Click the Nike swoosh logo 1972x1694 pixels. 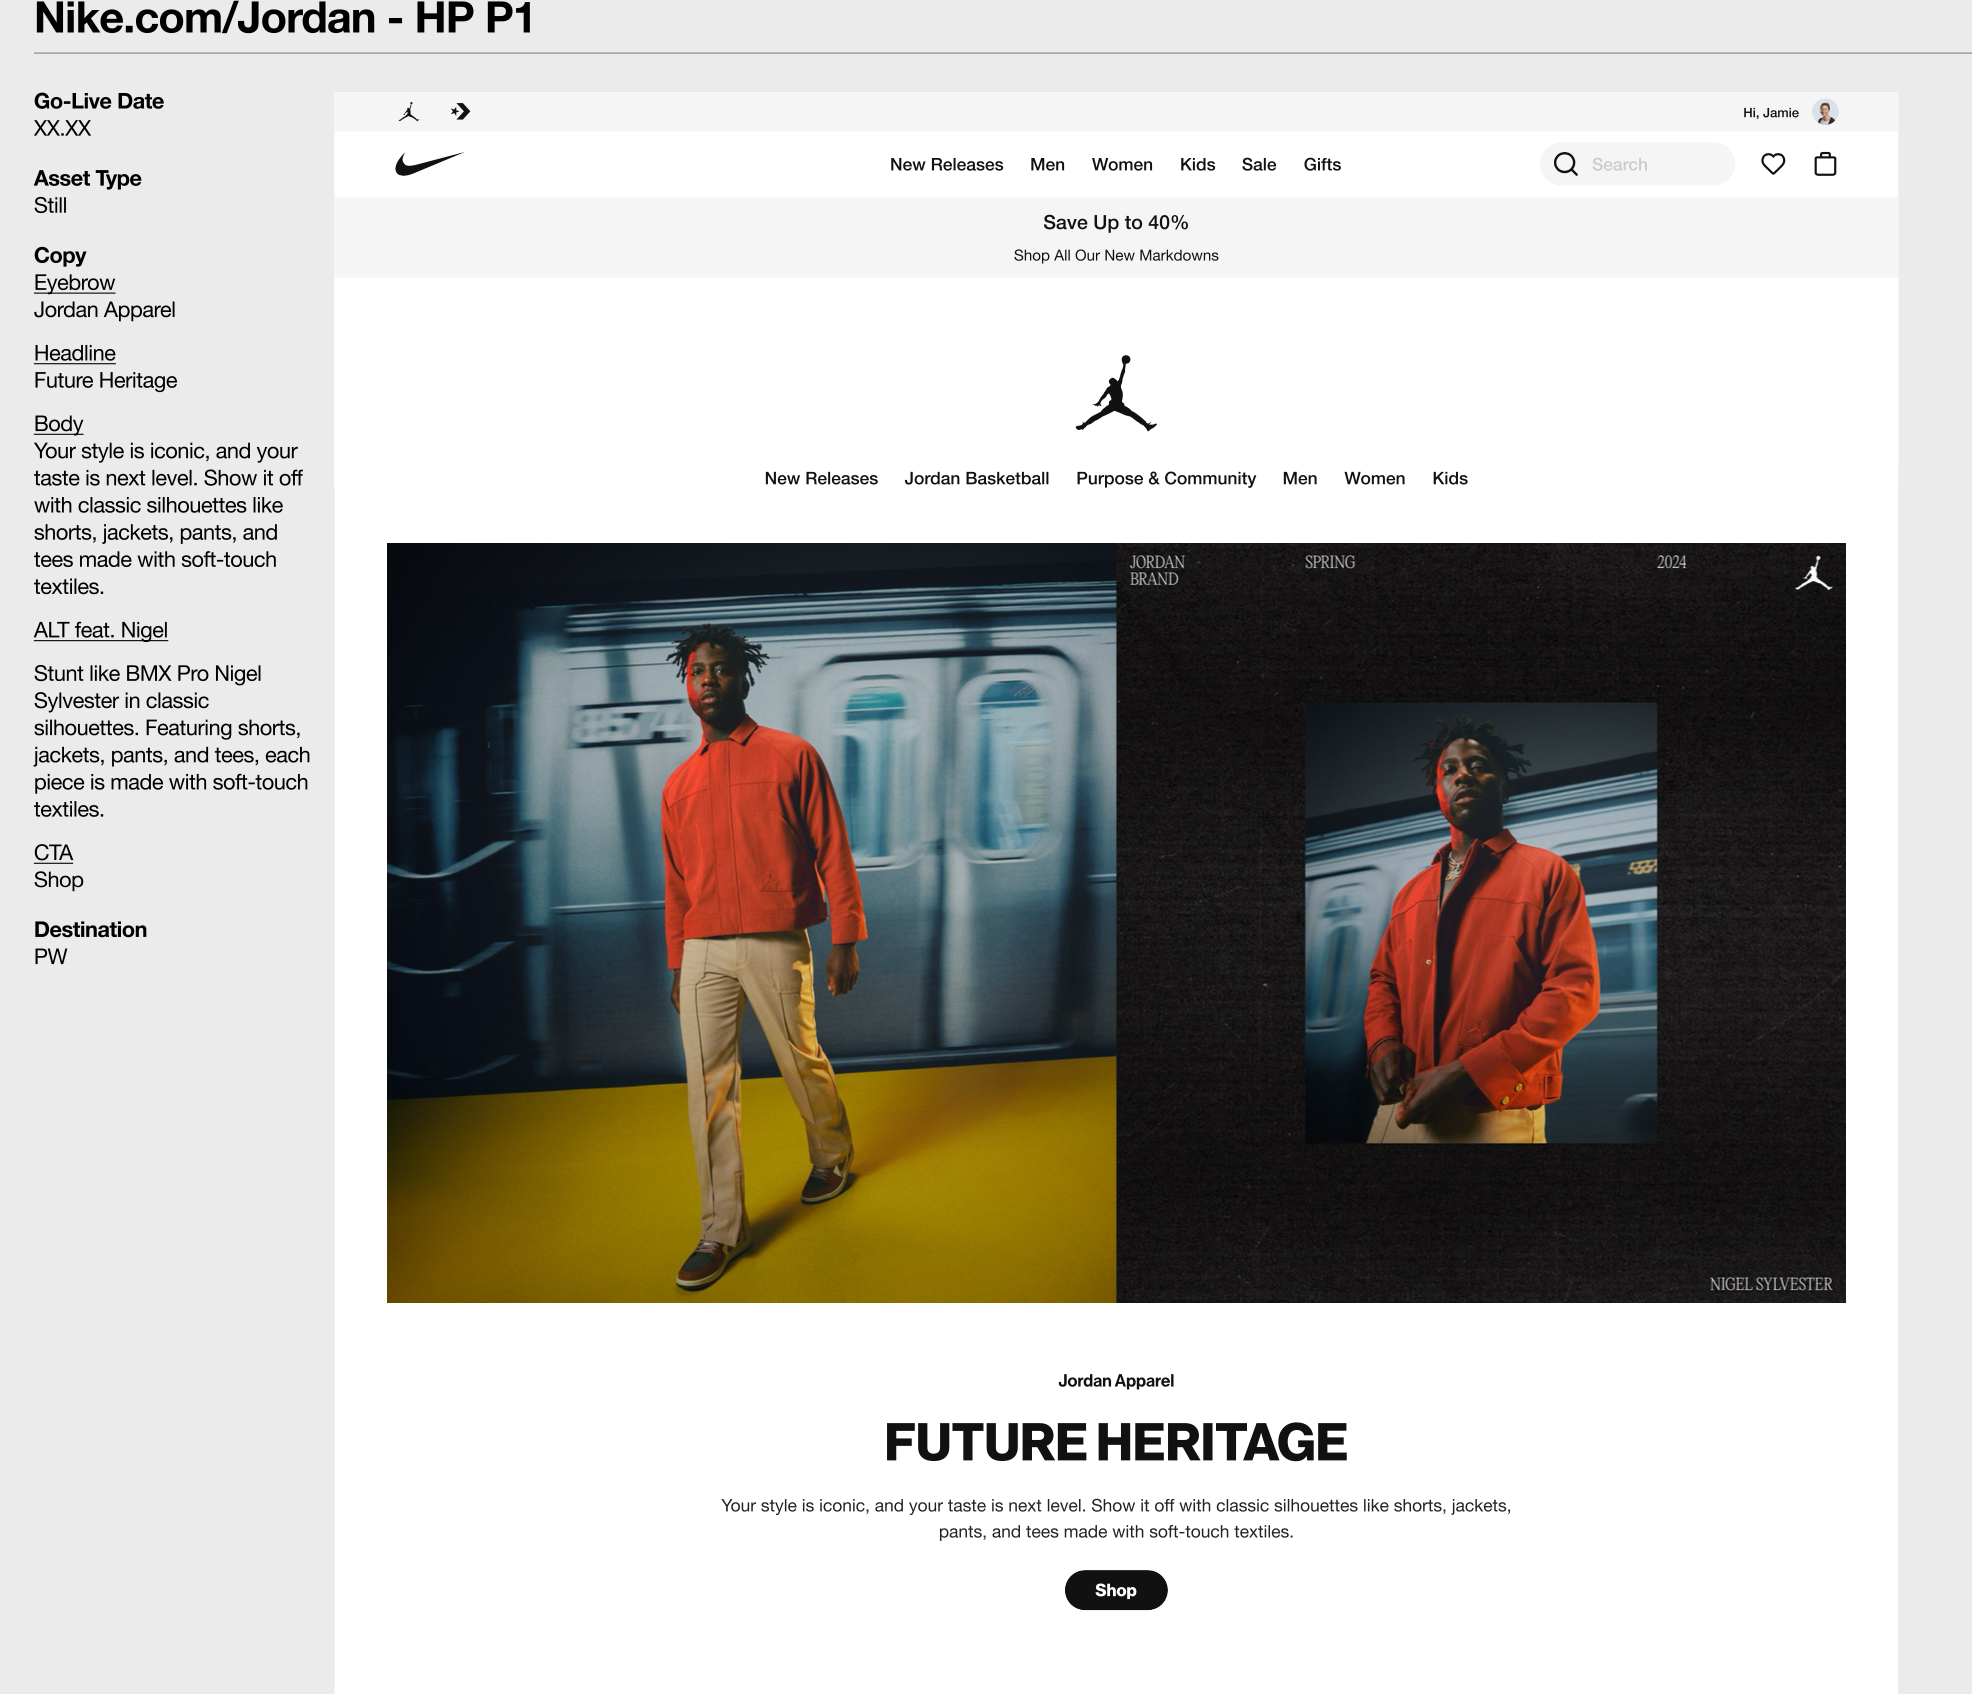429,164
